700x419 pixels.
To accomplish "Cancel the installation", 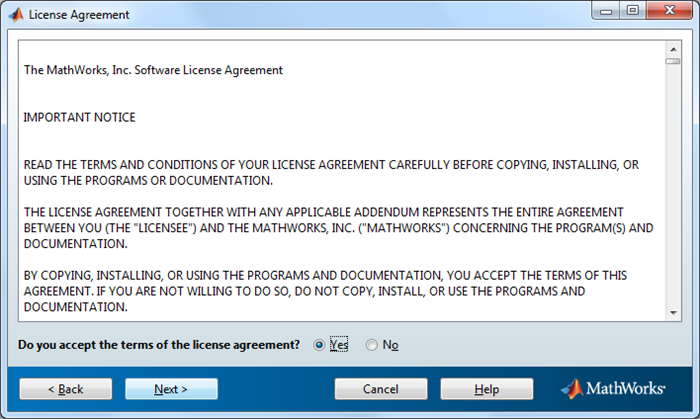I will [380, 389].
